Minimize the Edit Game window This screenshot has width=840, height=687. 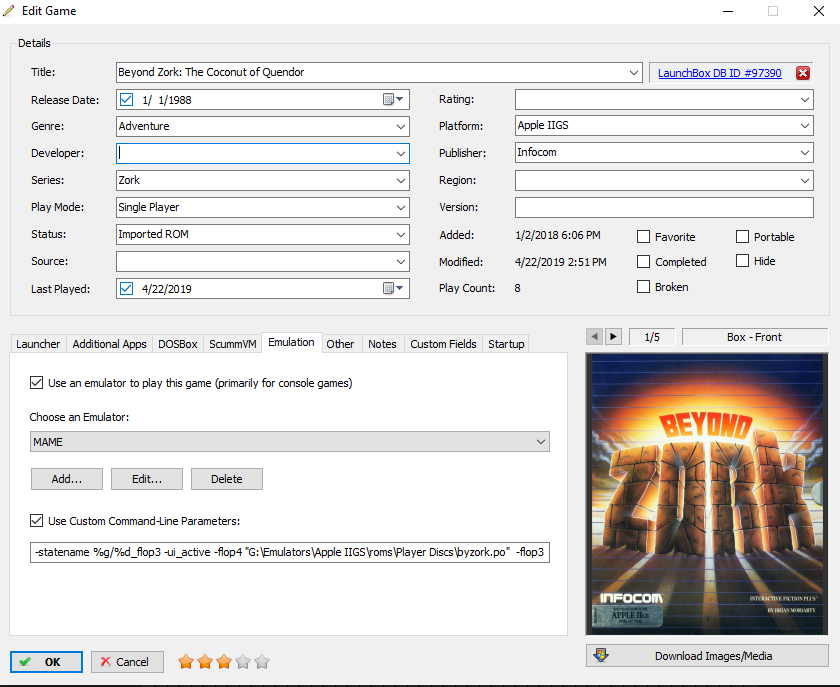tap(728, 11)
